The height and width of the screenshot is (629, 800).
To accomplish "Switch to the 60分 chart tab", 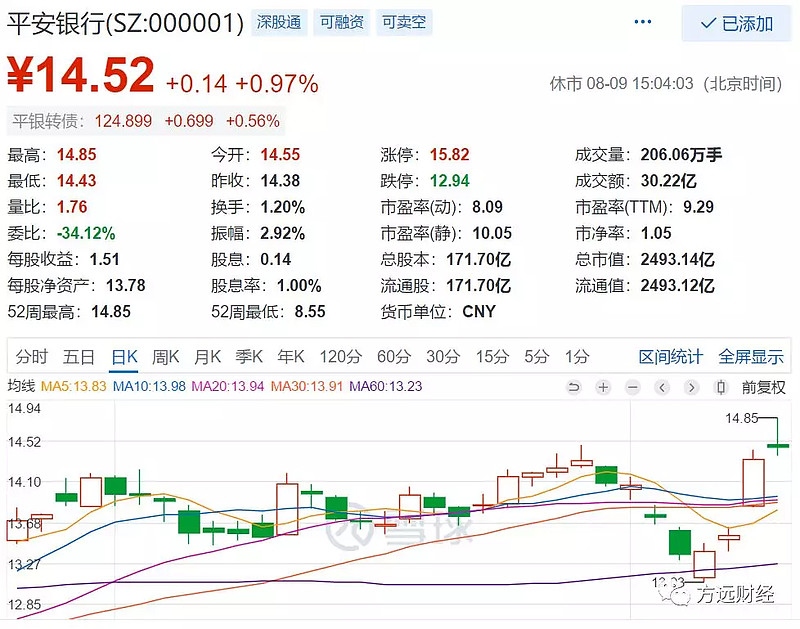I will pos(393,356).
